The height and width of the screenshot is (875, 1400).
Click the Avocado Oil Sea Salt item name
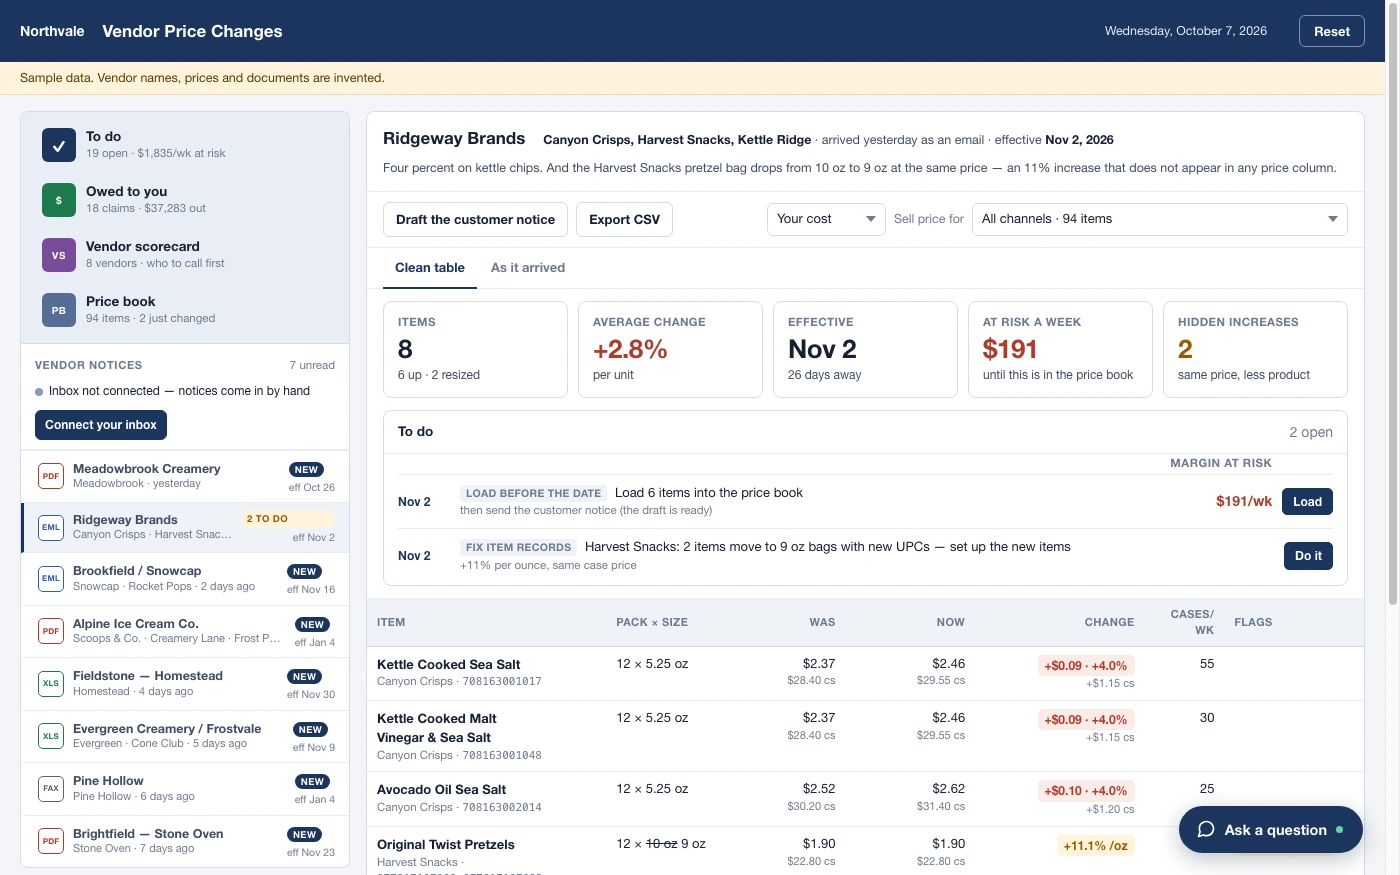tap(441, 790)
